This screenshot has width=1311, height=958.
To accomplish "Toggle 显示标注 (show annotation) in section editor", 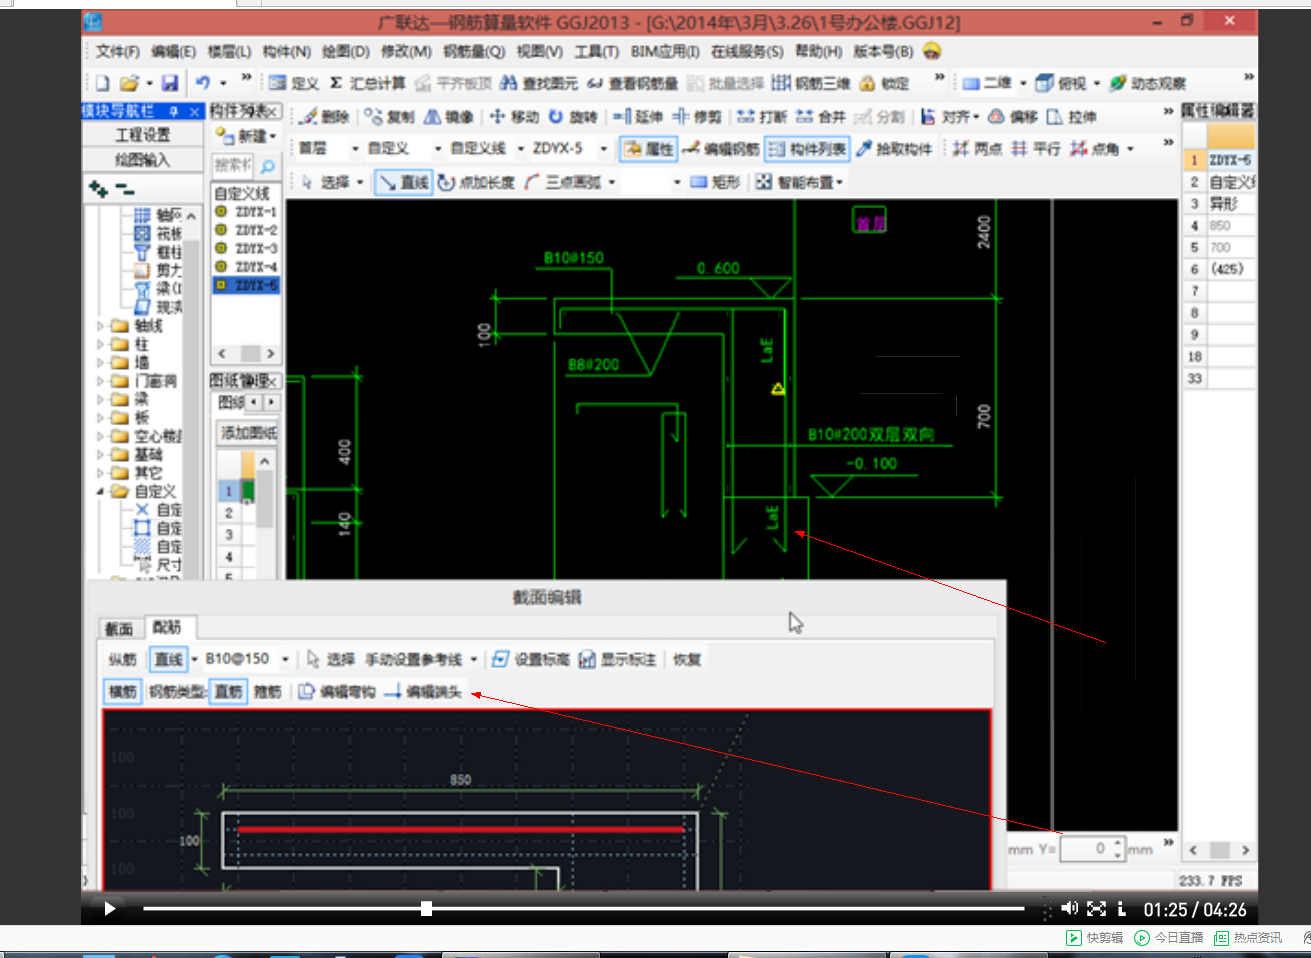I will [x=617, y=659].
